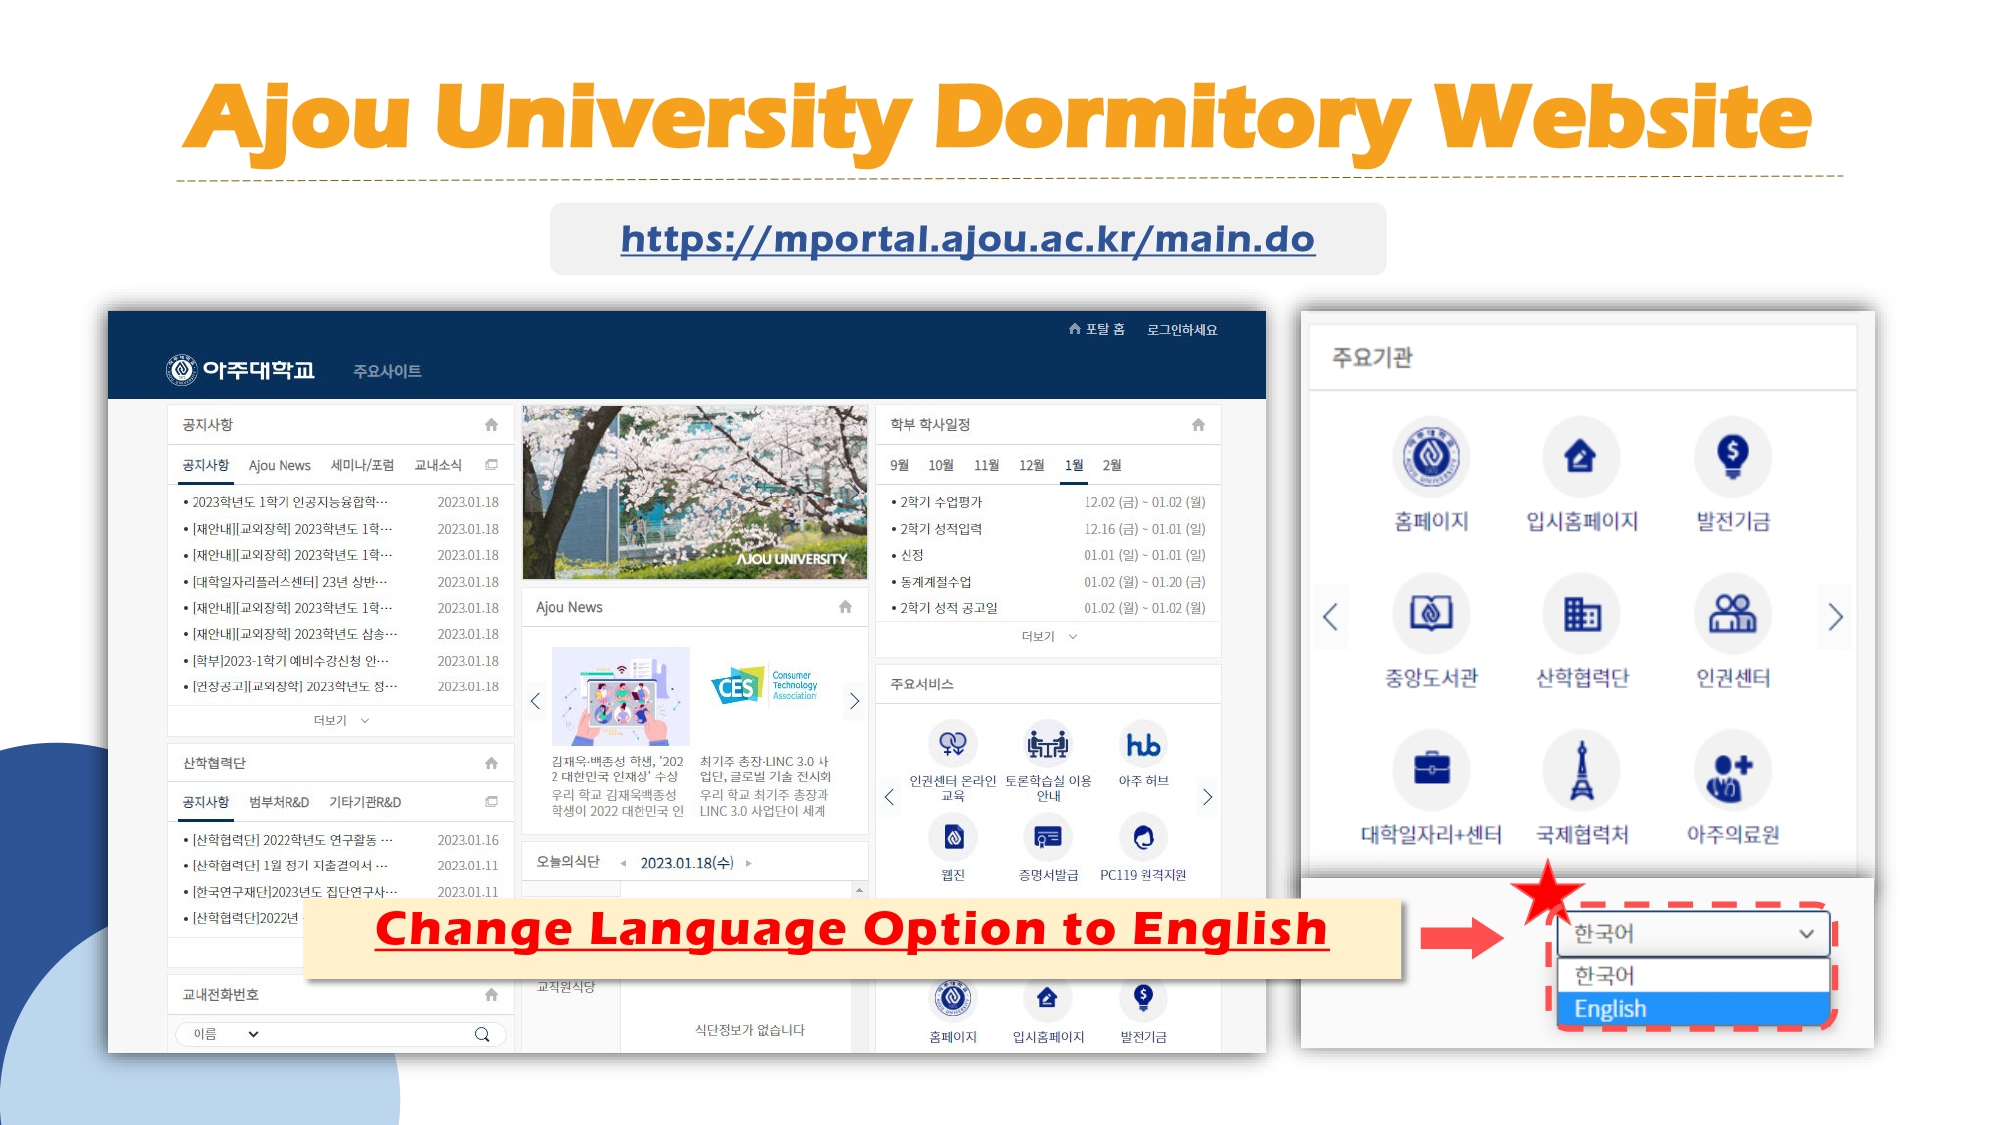This screenshot has width=2000, height=1125.
Task: Expand 더보기 under the notice list
Action: tap(341, 720)
